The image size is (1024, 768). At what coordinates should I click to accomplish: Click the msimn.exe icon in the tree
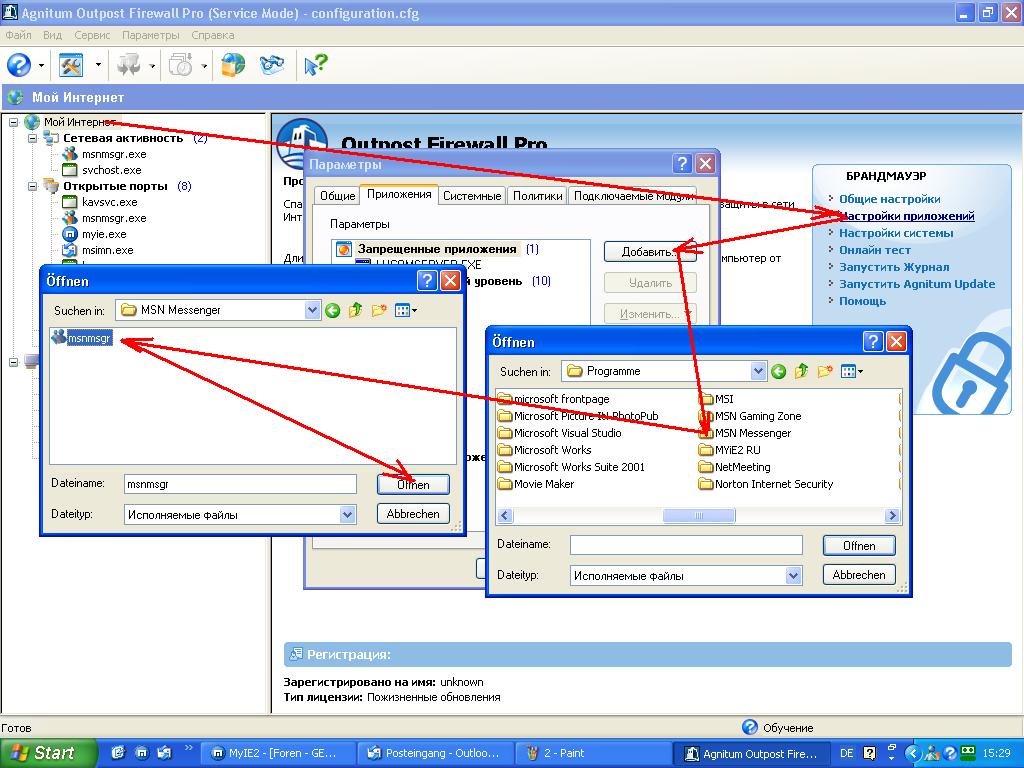69,250
